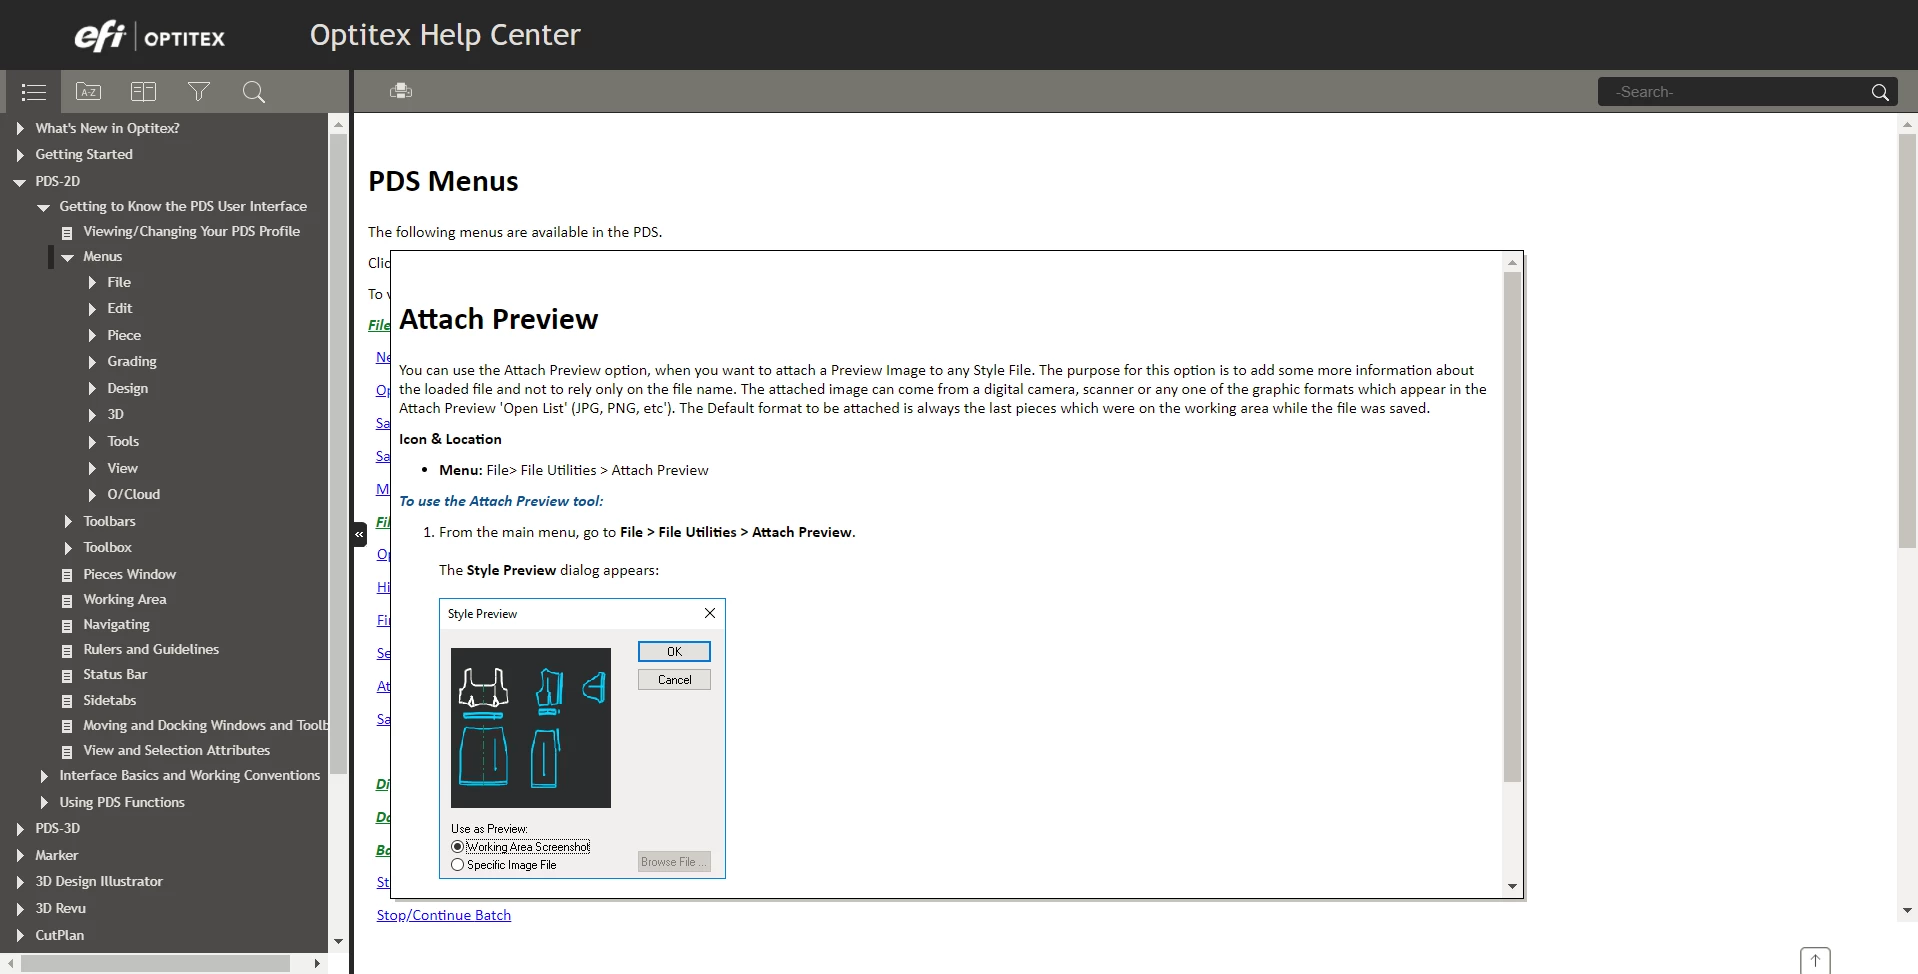The height and width of the screenshot is (974, 1918).
Task: Expand the 3D menu node
Action: [92, 415]
